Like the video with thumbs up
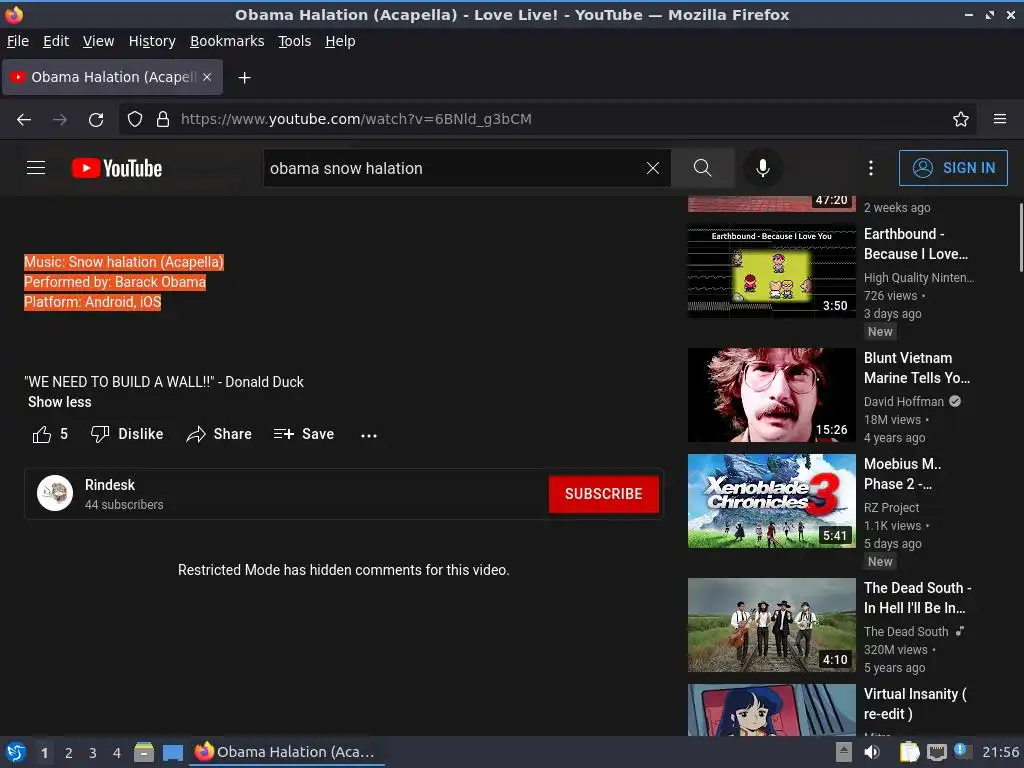 (x=42, y=434)
